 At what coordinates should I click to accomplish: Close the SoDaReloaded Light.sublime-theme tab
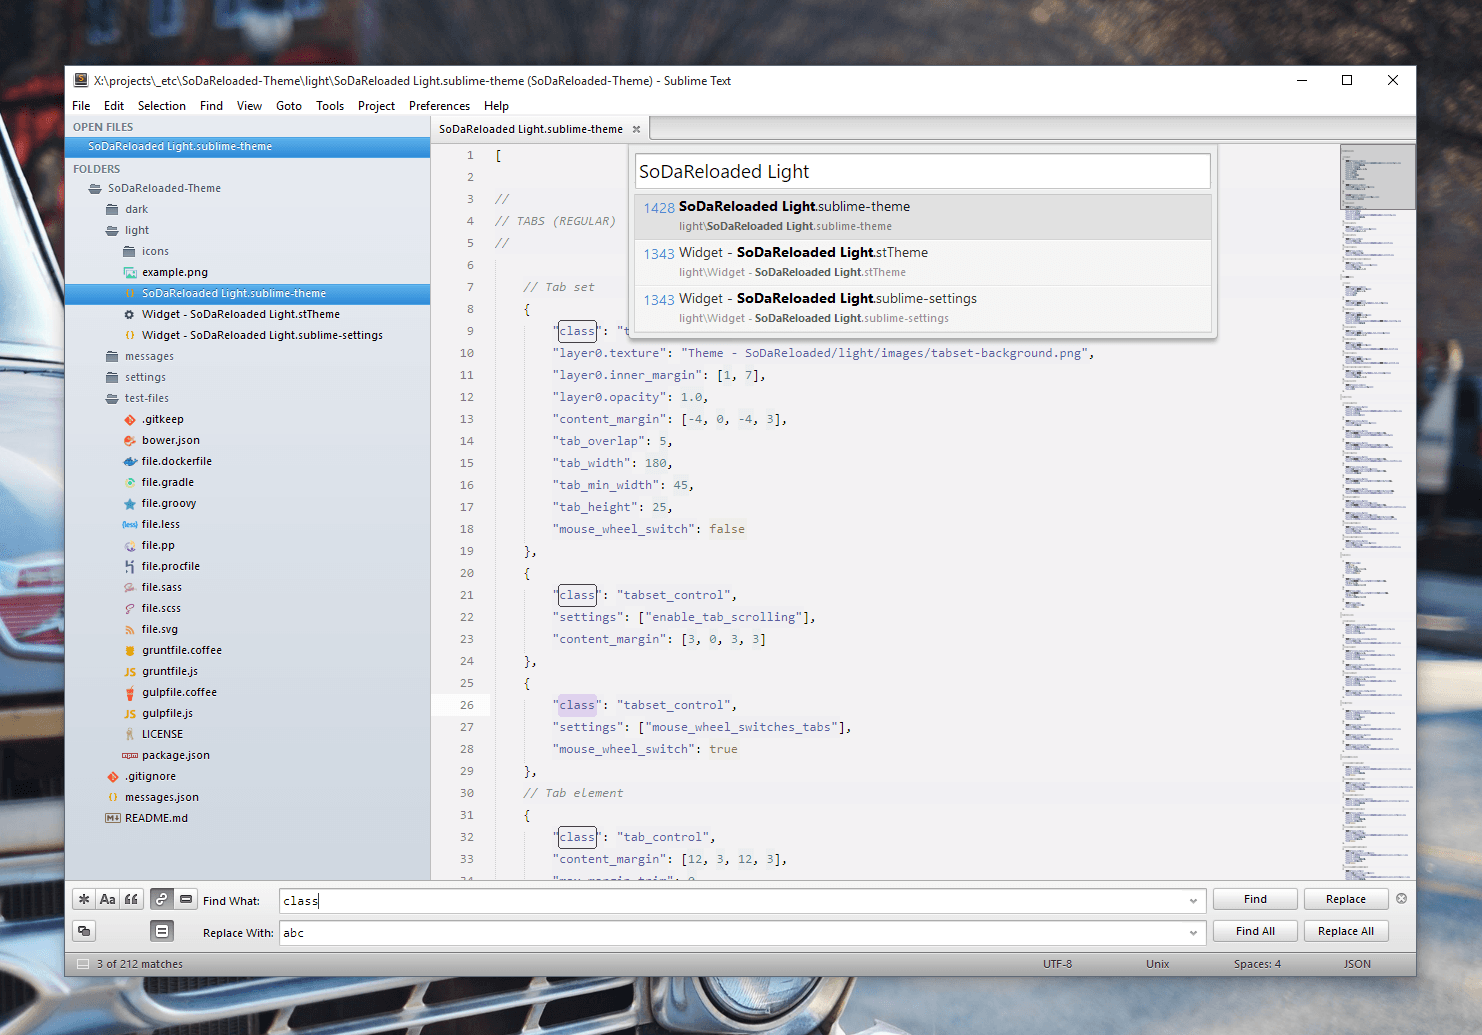[636, 129]
